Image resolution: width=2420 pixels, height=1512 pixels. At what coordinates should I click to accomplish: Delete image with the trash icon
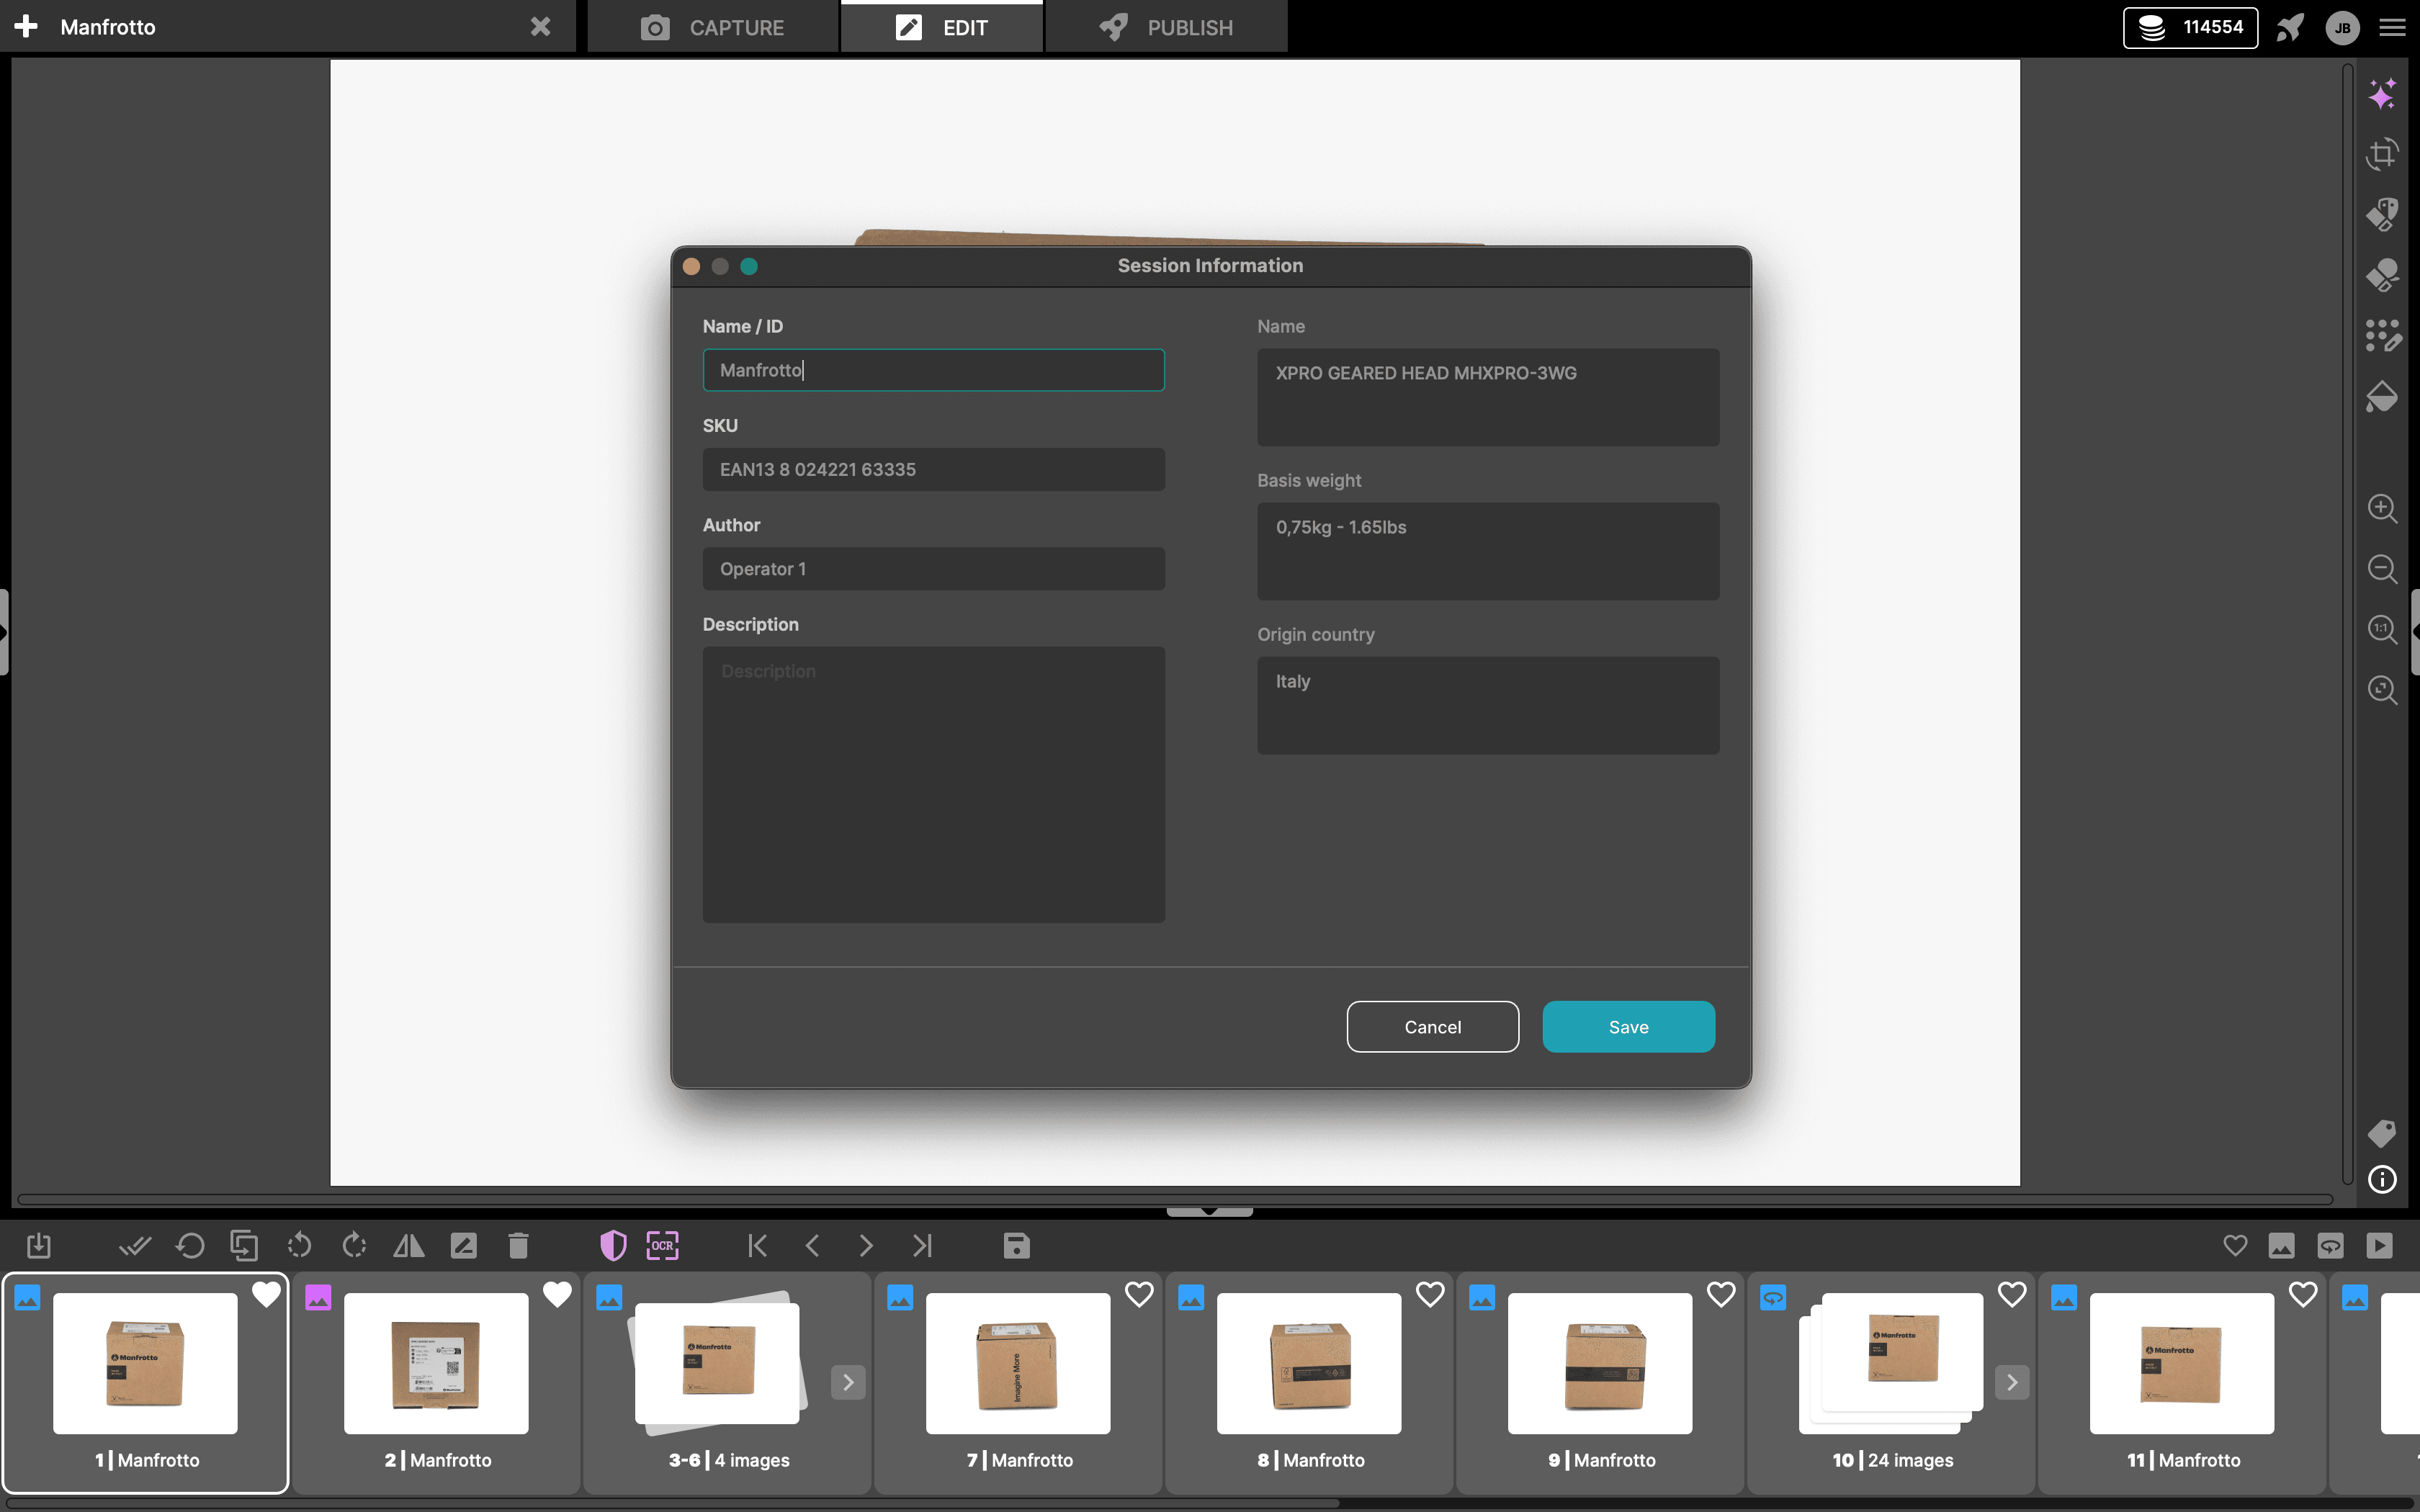click(x=518, y=1246)
